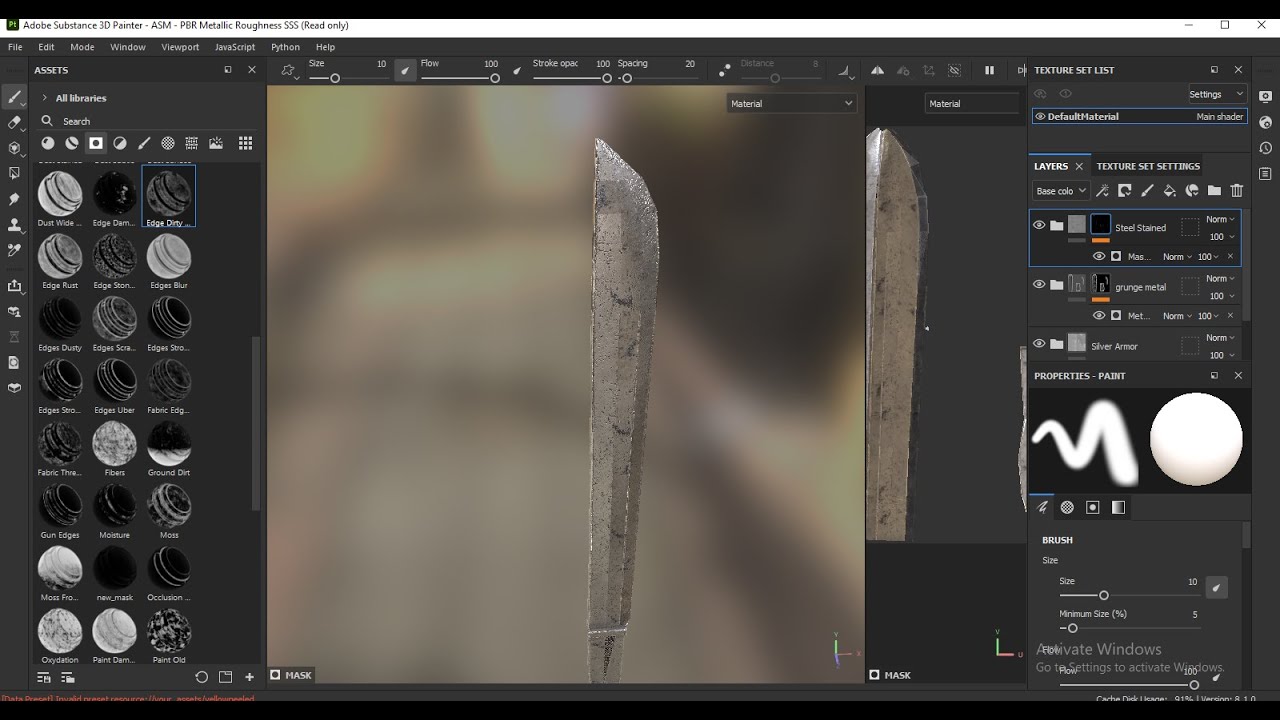The image size is (1280, 720).
Task: Open the 3D viewport Material dropdown
Action: pyautogui.click(x=791, y=103)
